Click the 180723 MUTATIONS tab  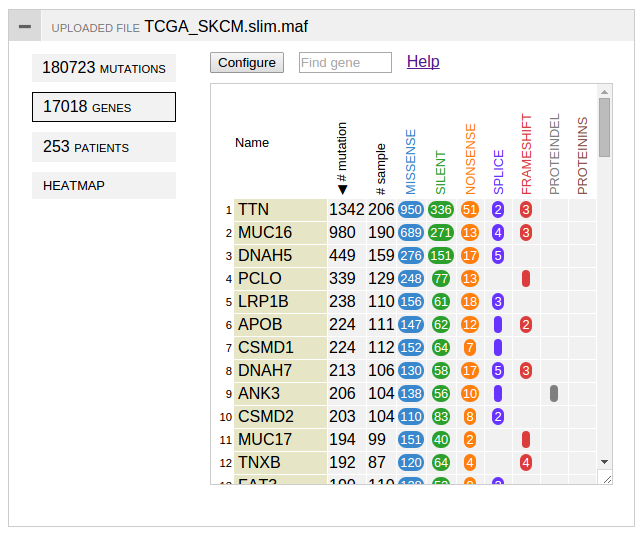click(104, 68)
